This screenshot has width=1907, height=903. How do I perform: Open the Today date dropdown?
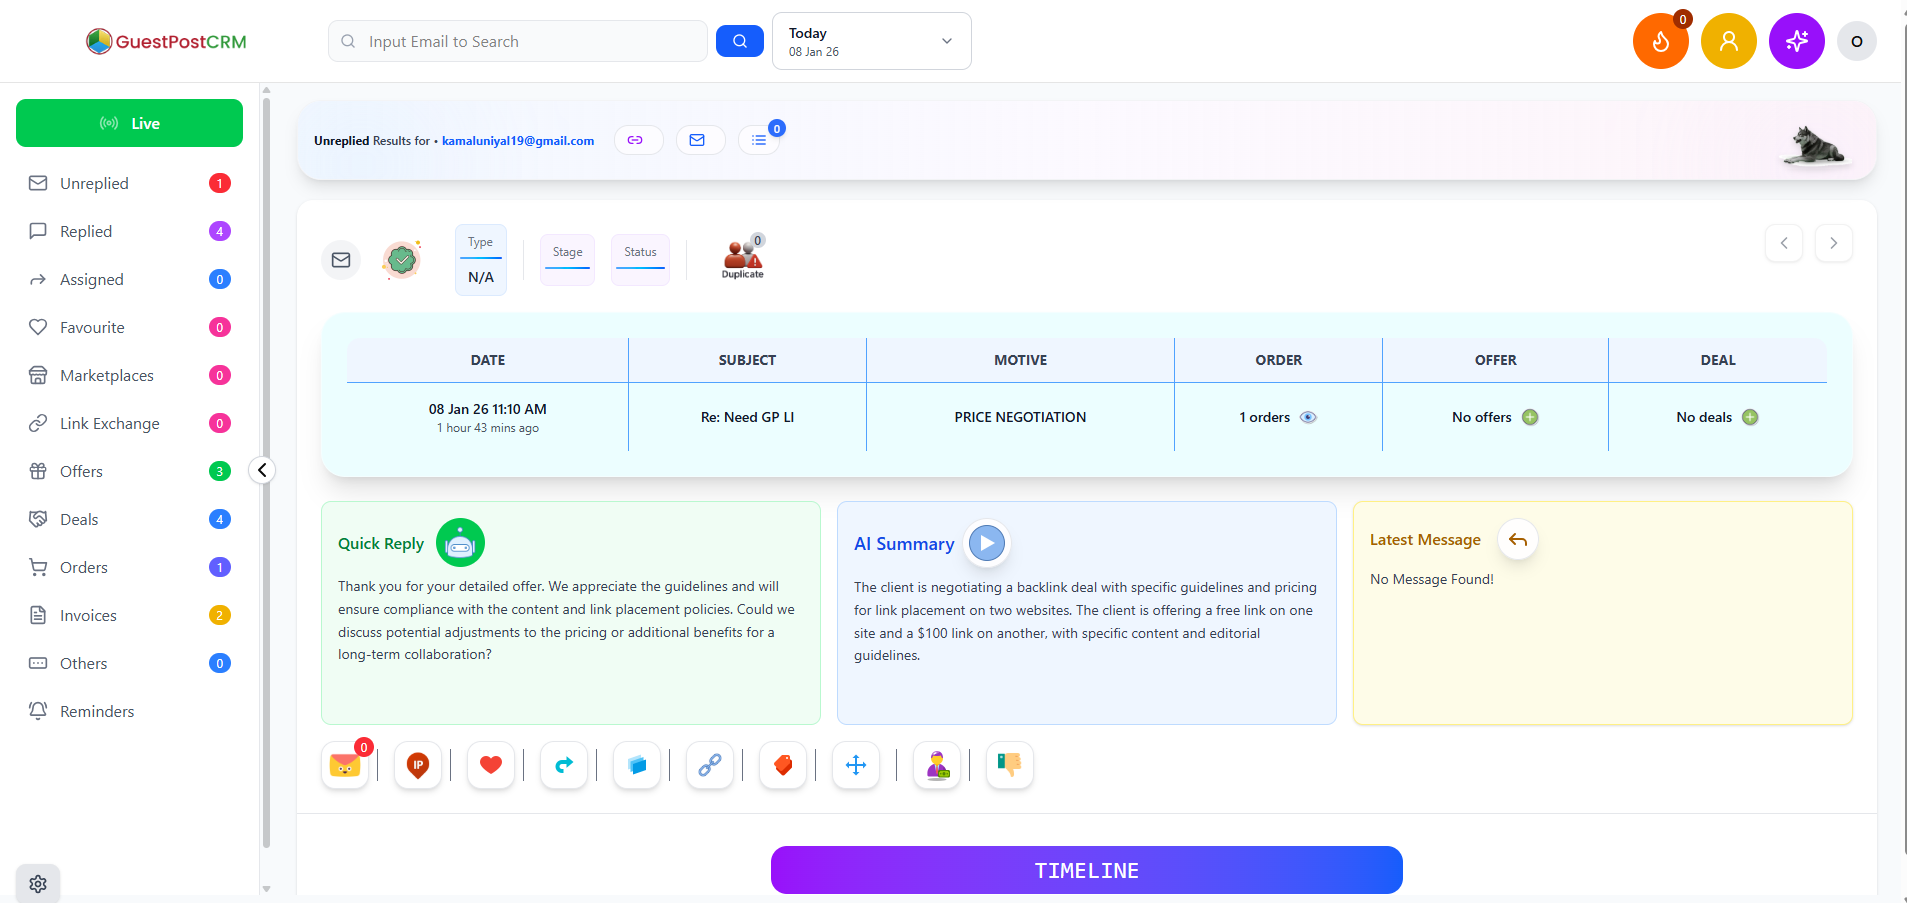pyautogui.click(x=871, y=41)
